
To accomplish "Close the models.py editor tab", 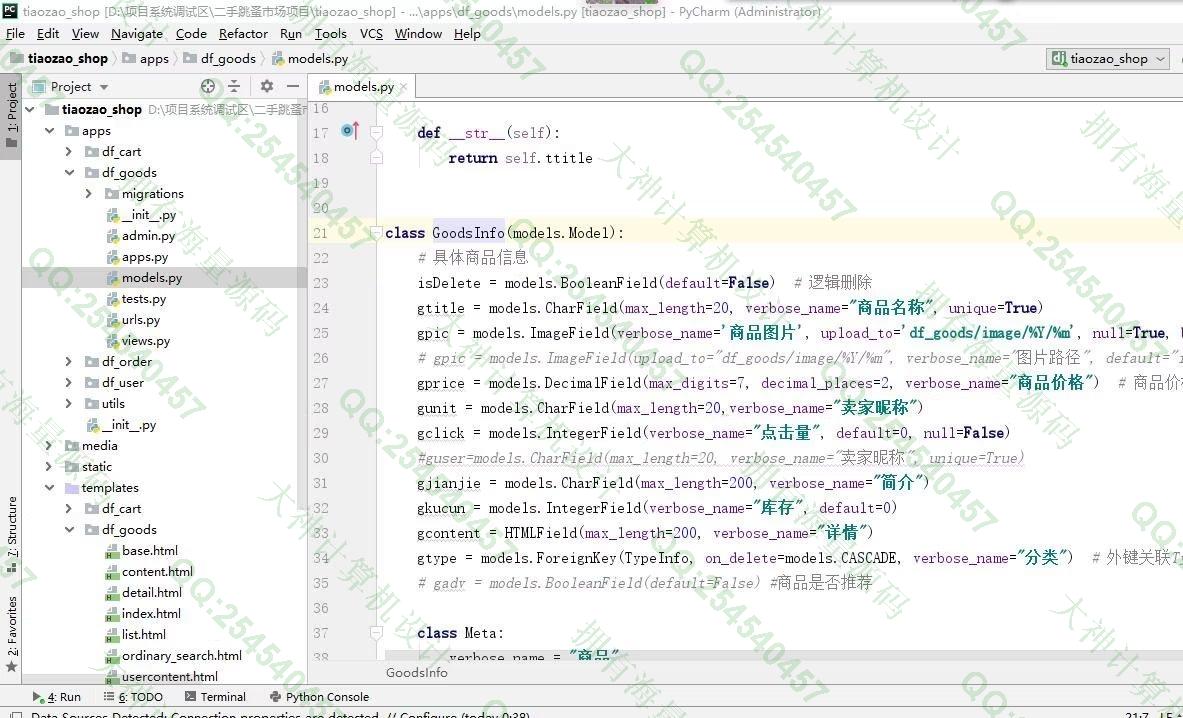I will pos(404,87).
